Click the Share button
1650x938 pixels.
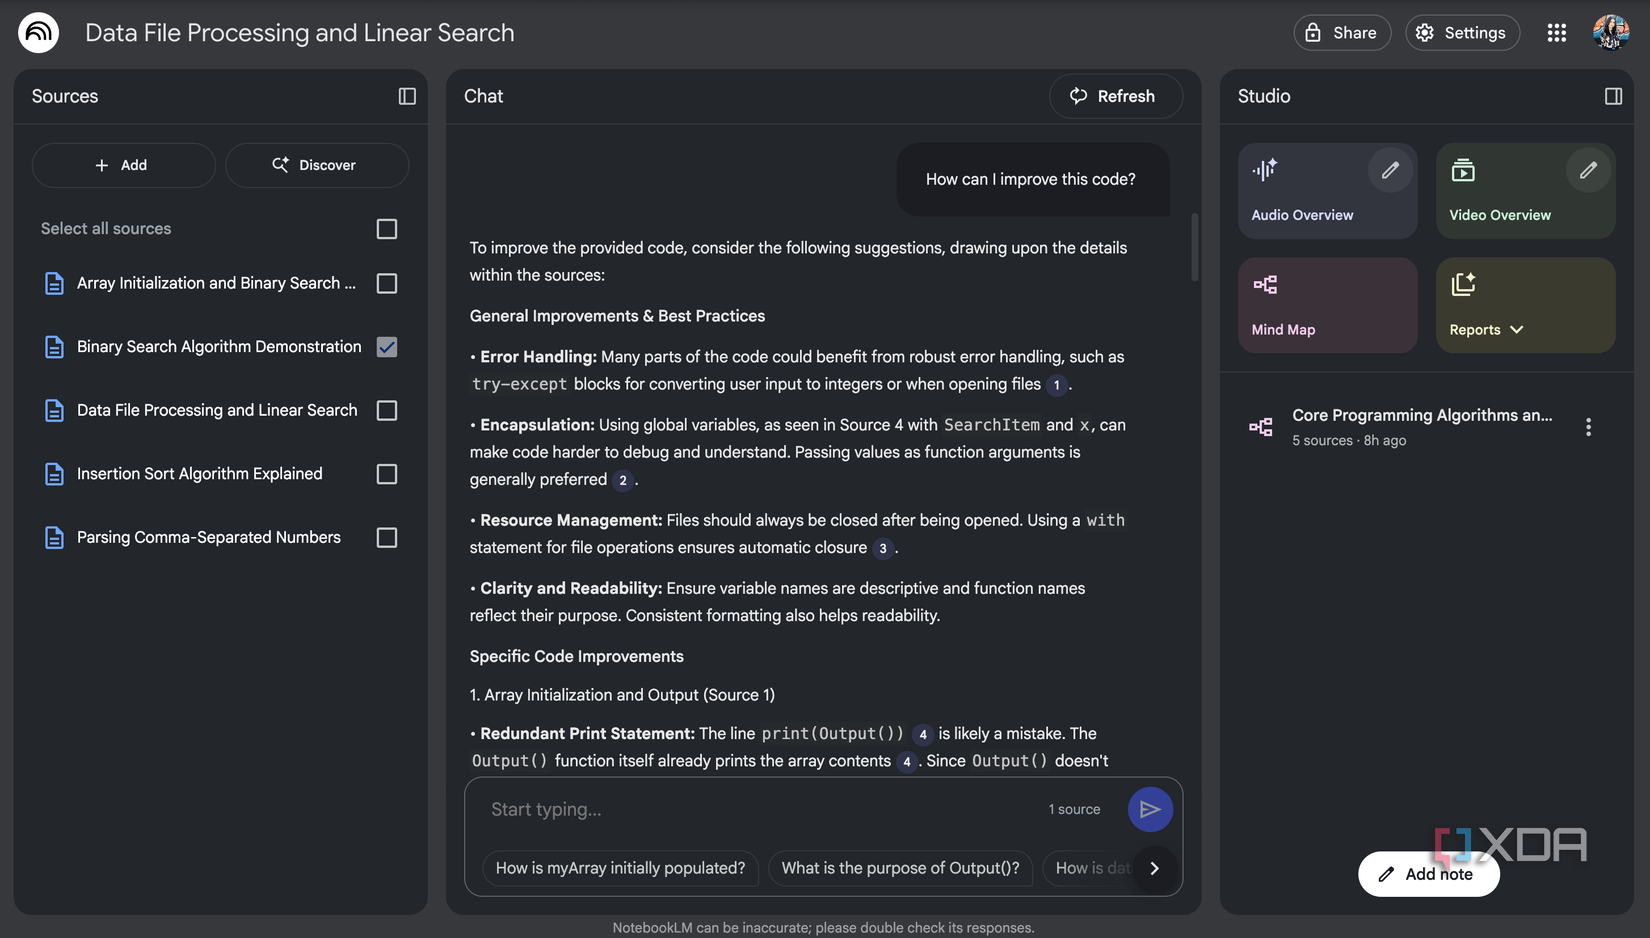coord(1342,33)
